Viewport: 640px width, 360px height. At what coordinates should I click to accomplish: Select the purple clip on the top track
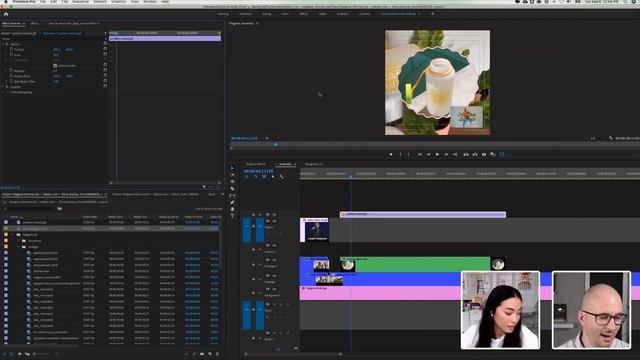[x=423, y=214]
